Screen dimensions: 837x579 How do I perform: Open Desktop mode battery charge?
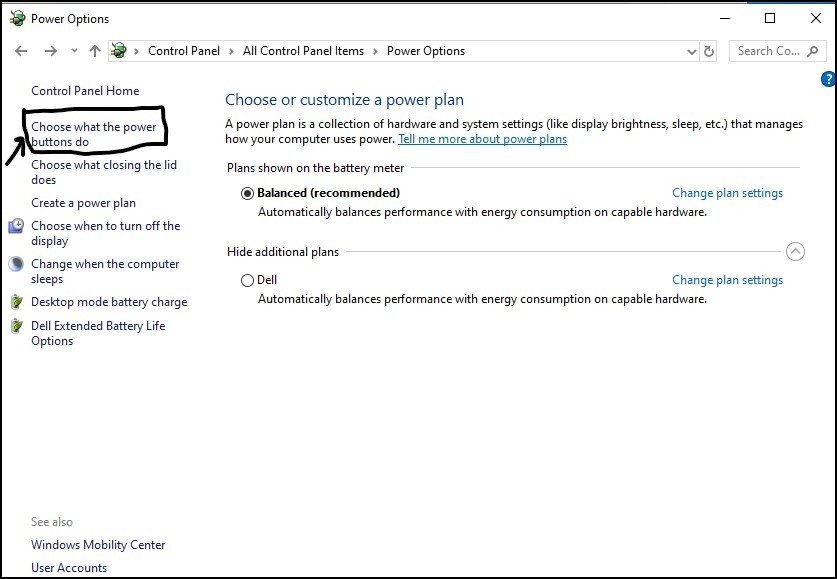(109, 302)
